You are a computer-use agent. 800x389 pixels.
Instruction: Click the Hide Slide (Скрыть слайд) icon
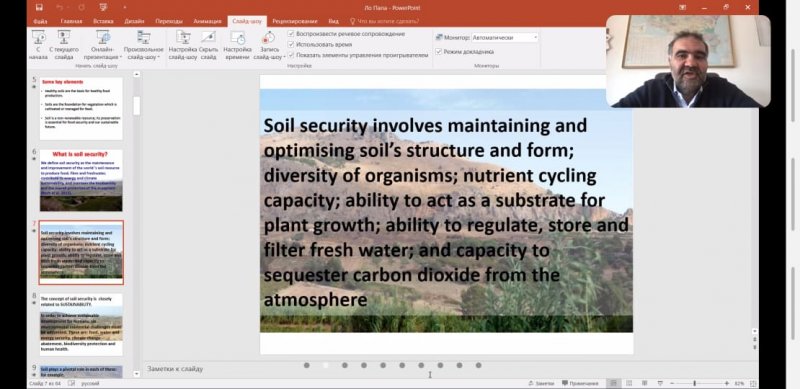tap(208, 38)
